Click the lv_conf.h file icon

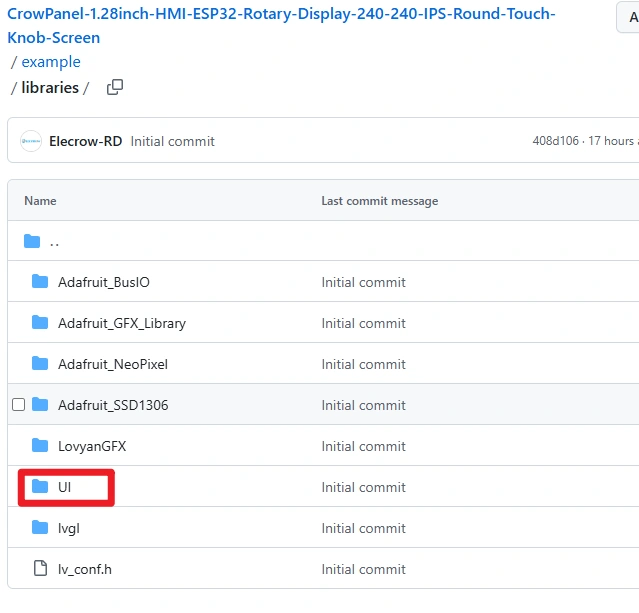click(40, 569)
